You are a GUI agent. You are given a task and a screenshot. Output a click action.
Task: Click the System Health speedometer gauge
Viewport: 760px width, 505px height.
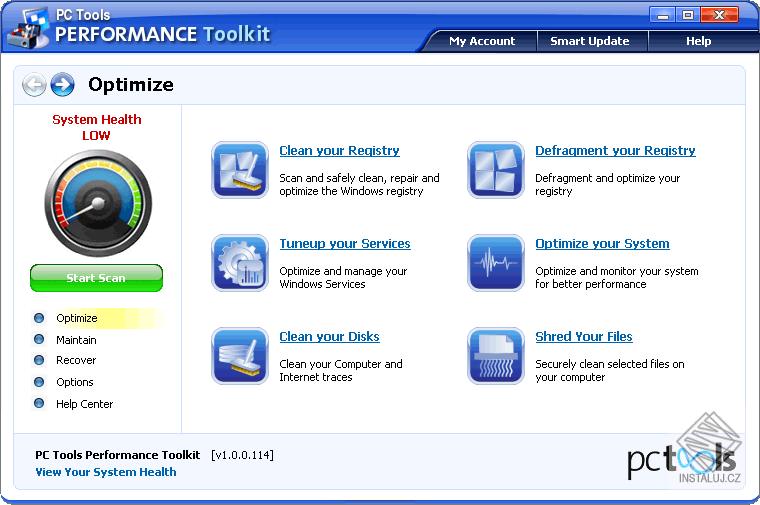(x=98, y=203)
